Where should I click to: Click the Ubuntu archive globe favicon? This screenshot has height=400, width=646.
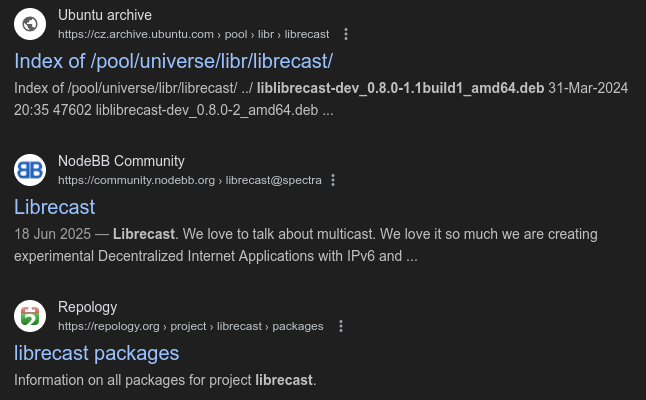[30, 24]
